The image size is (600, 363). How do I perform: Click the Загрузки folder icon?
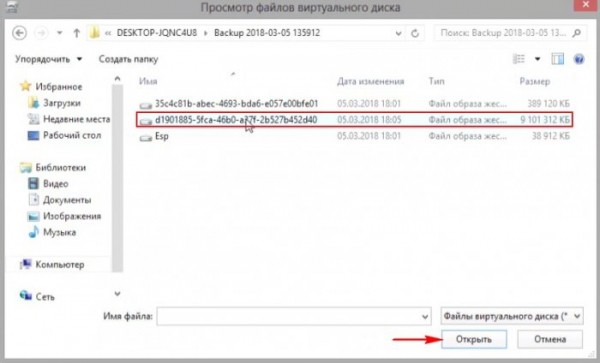34,103
